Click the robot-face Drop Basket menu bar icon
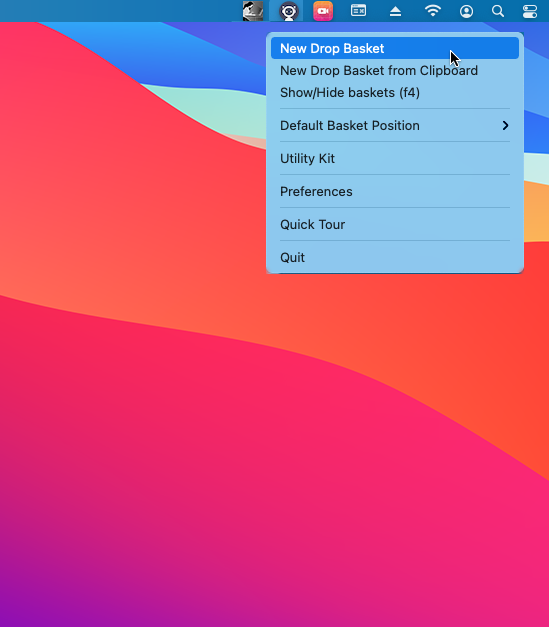Screen dimensions: 549x627 pos(288,11)
